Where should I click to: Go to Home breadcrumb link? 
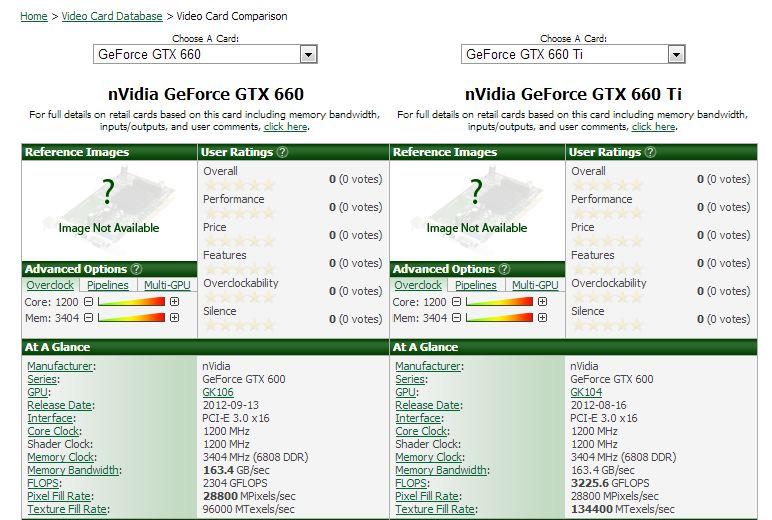tap(34, 16)
